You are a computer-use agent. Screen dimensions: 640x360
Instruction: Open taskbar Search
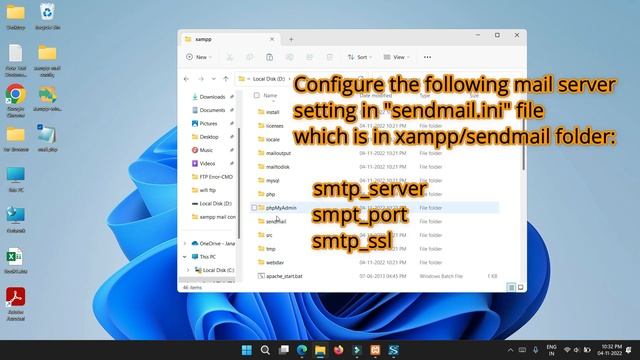click(265, 350)
